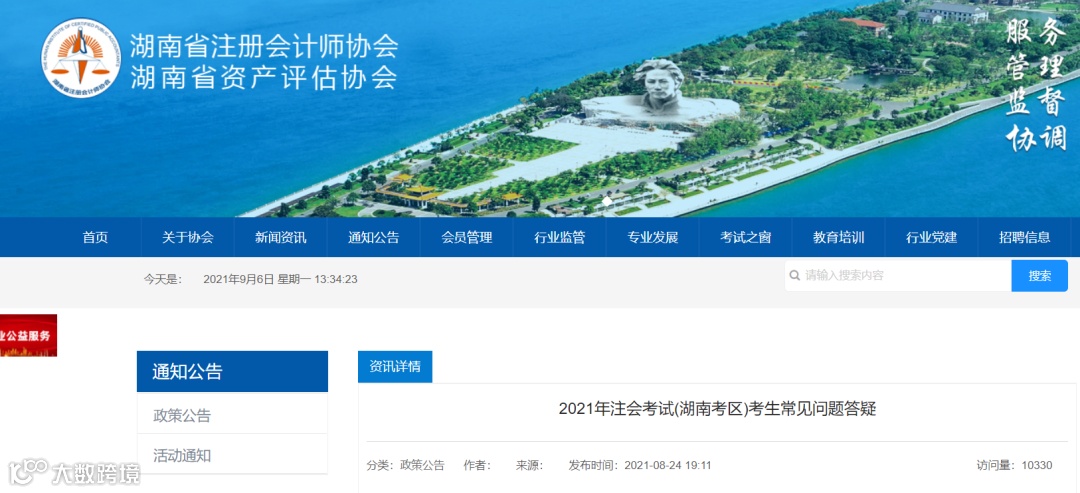Open the 招聘信息 navigation item
Image resolution: width=1080 pixels, height=493 pixels.
(1025, 238)
